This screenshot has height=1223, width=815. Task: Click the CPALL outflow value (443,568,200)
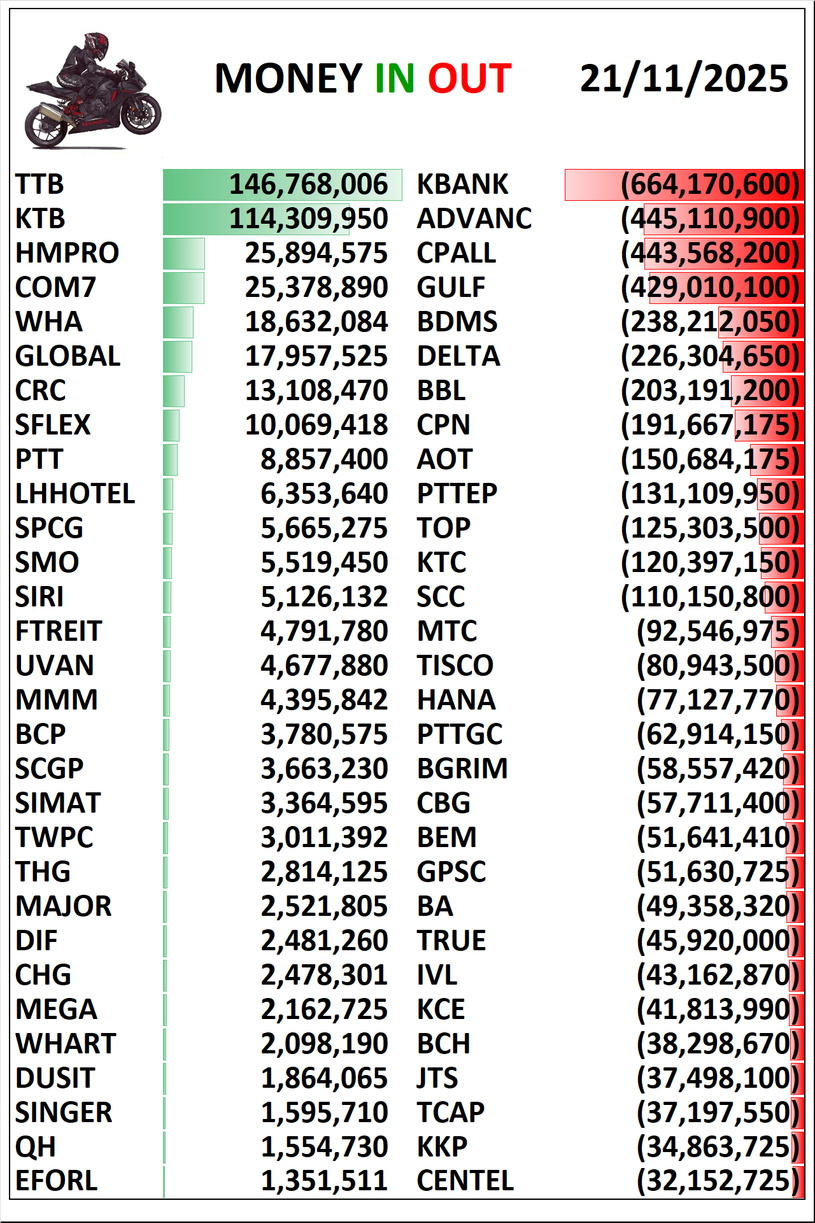[711, 254]
